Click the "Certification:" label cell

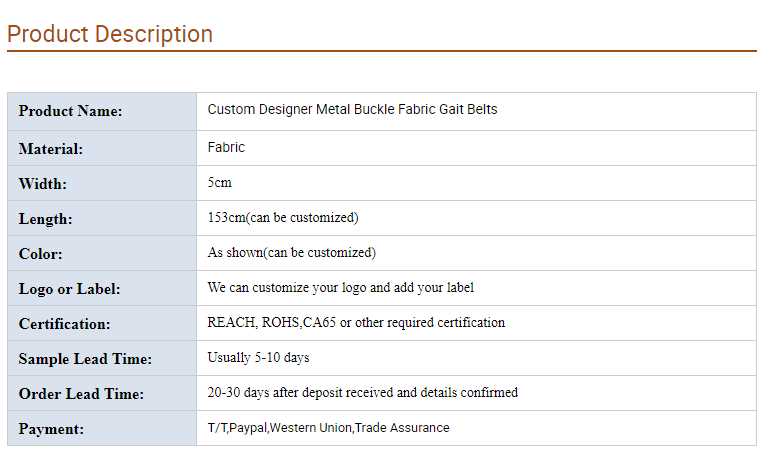(65, 324)
